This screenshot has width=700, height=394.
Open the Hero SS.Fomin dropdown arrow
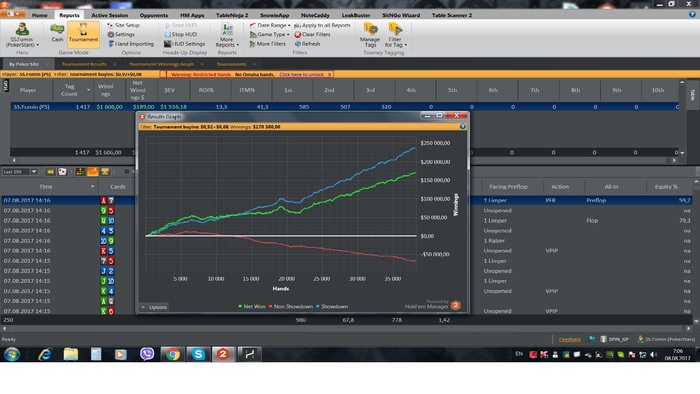pyautogui.click(x=38, y=45)
